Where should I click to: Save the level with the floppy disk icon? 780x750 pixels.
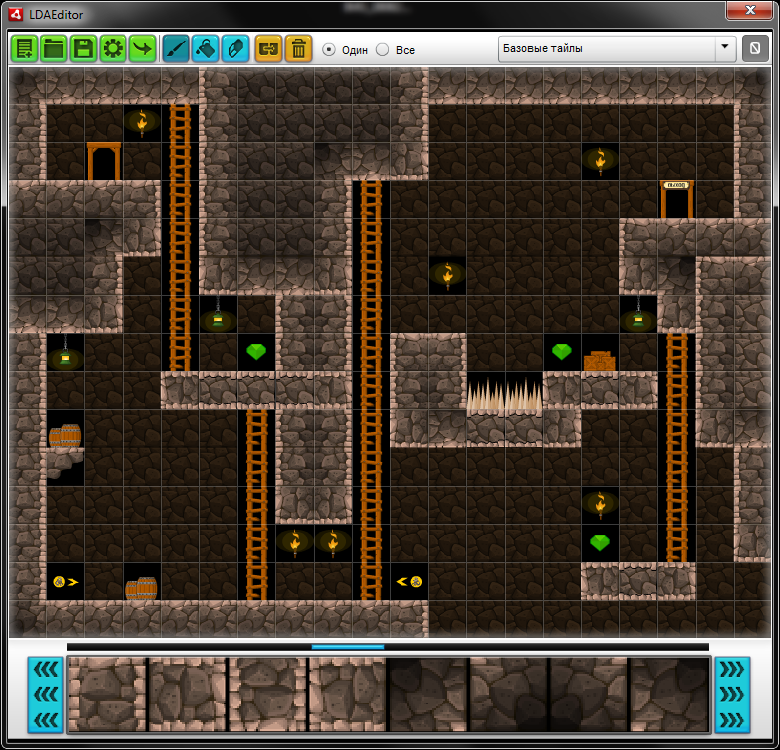coord(84,48)
